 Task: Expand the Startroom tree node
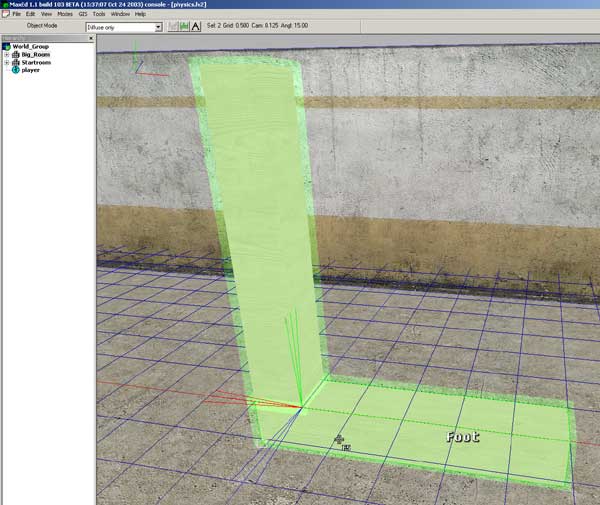point(7,62)
